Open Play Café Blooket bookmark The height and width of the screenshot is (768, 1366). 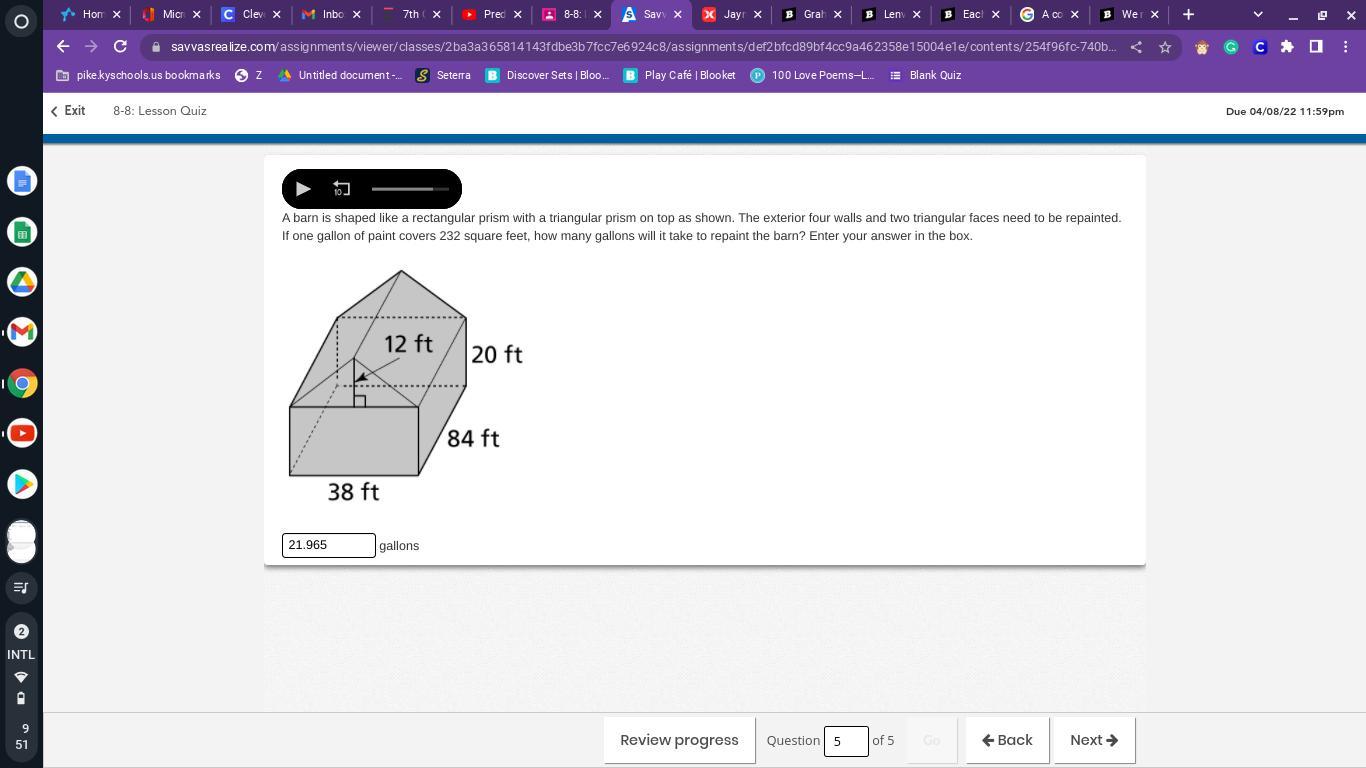coord(679,75)
